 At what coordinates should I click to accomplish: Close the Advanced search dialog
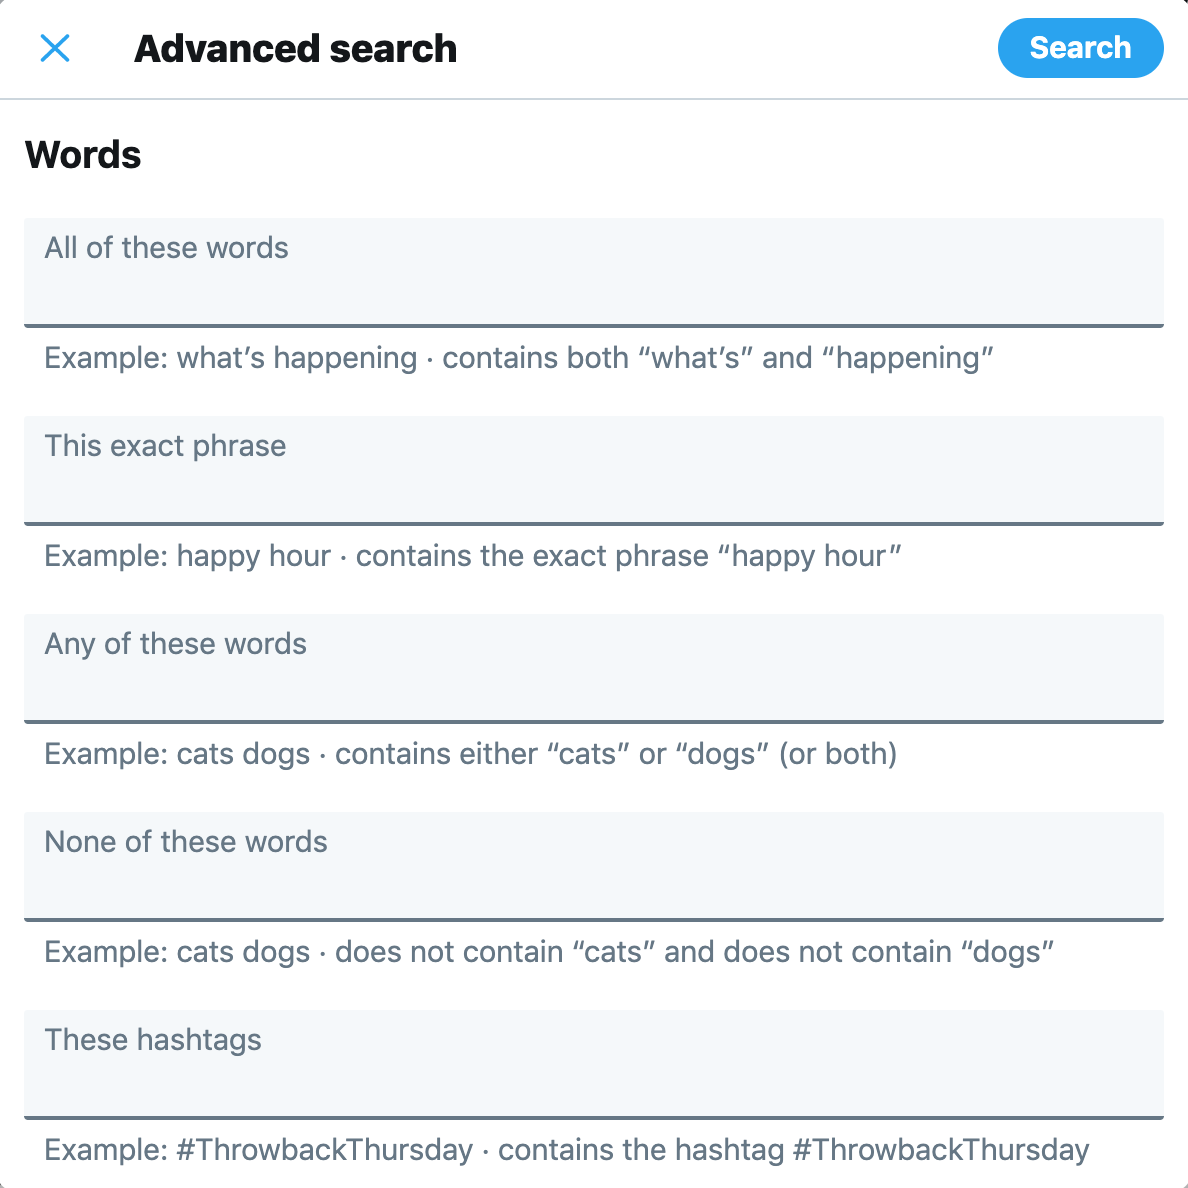pos(55,48)
